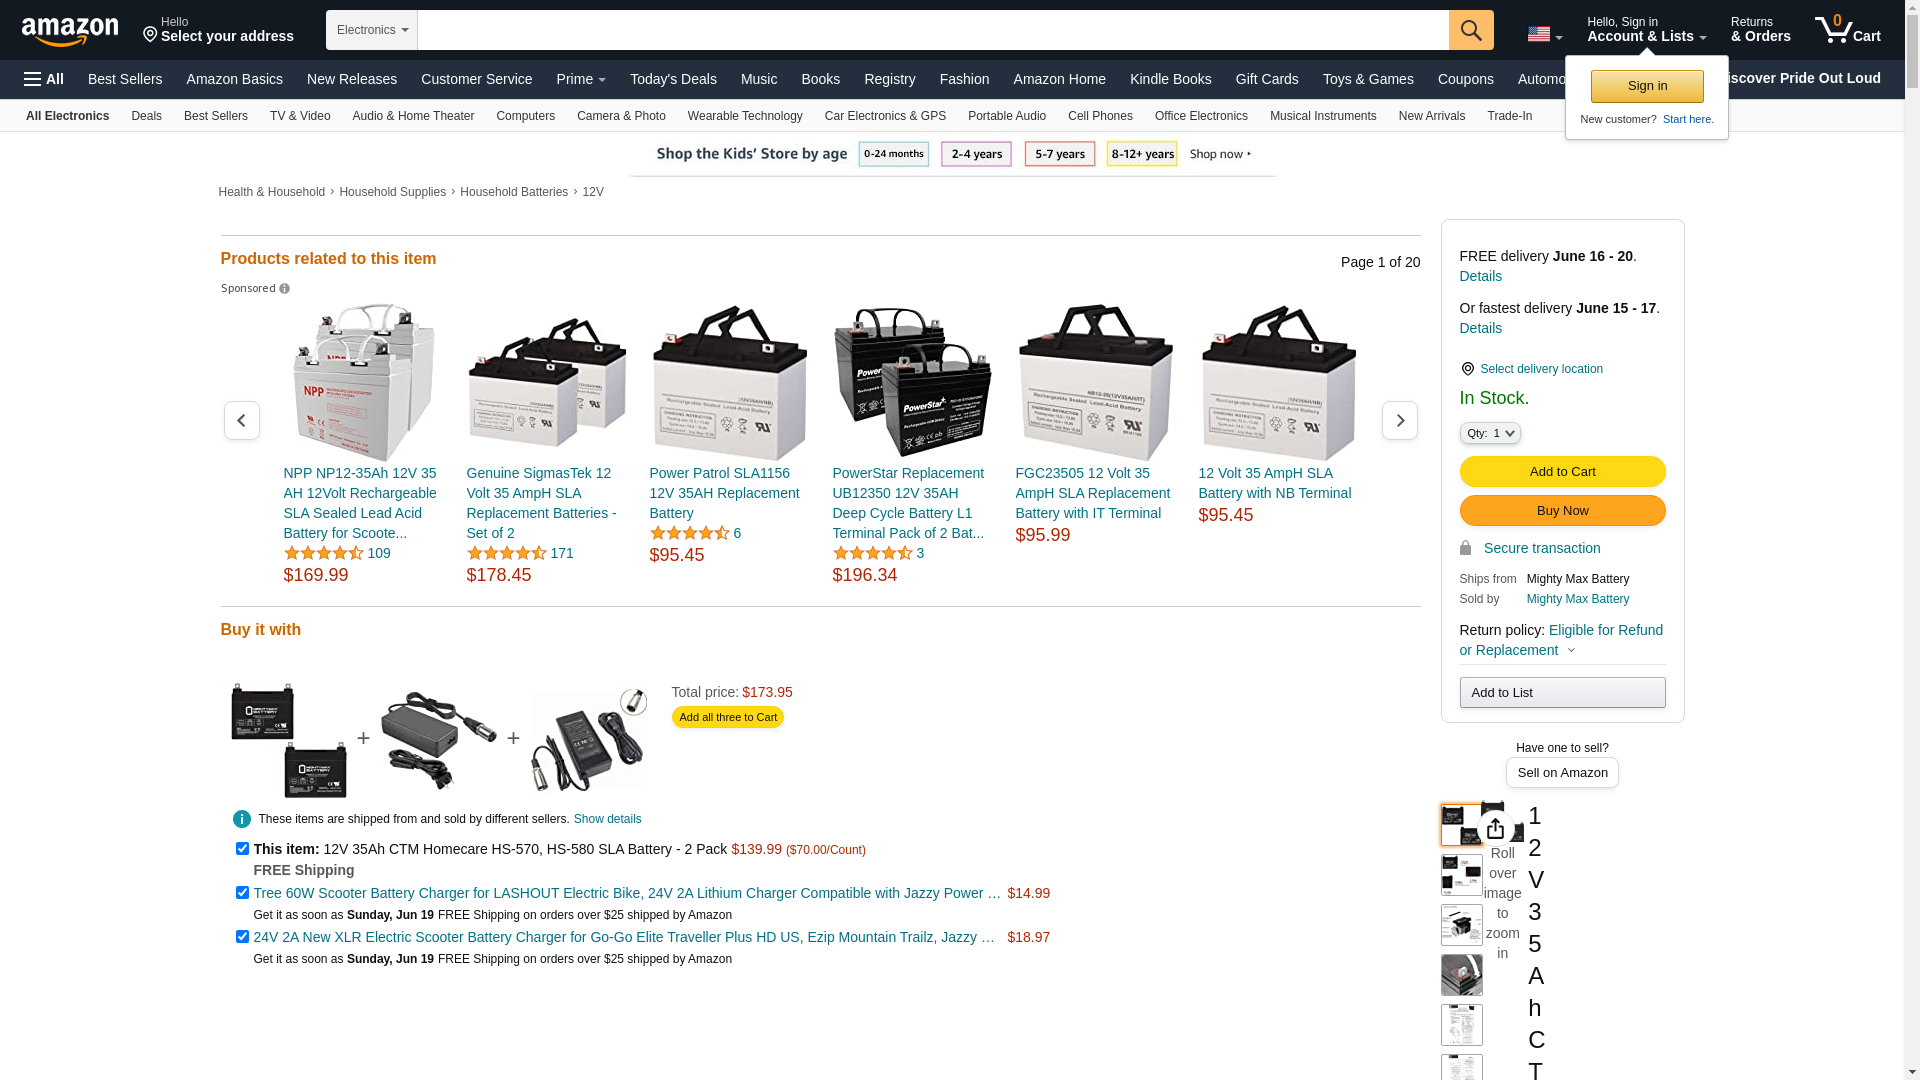Click the Add to Cart button
The width and height of the screenshot is (1920, 1080).
coord(1562,472)
